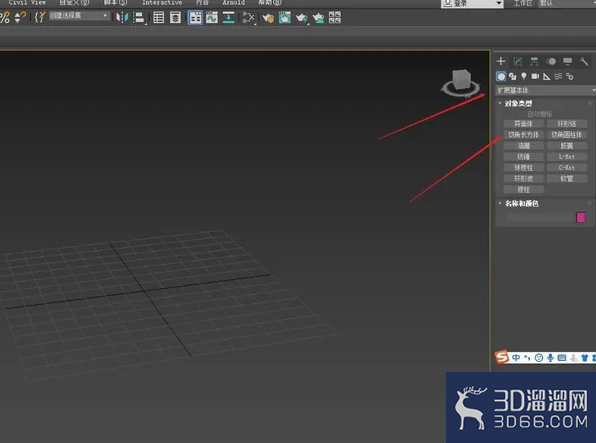Open the 脚本(S) menu

[116, 2]
